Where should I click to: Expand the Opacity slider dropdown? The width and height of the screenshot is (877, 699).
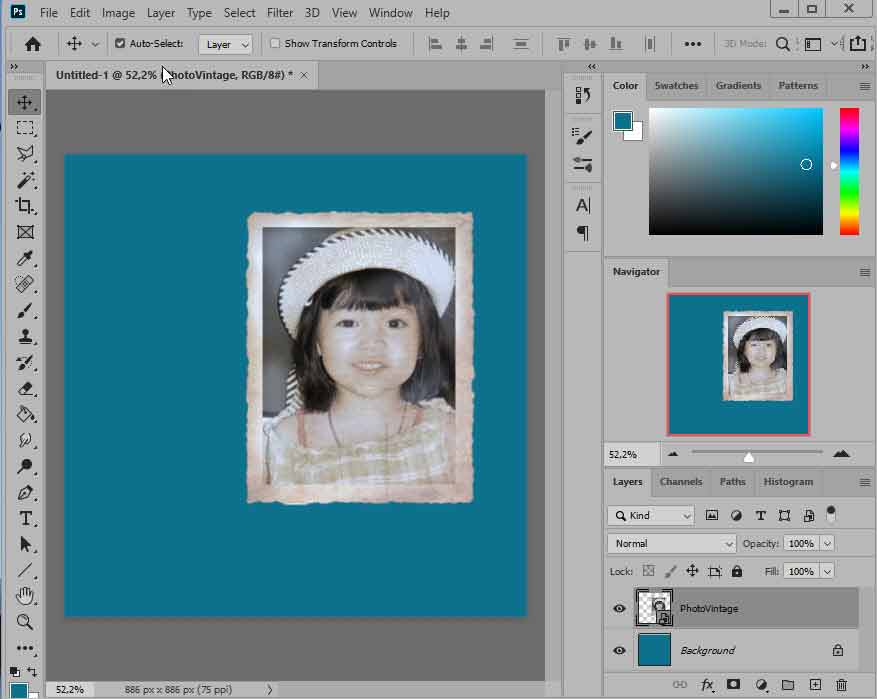(827, 544)
